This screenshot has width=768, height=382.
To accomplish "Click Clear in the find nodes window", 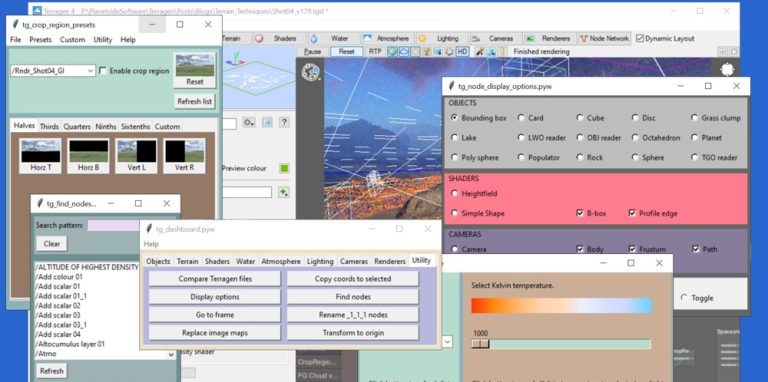I will click(x=51, y=243).
